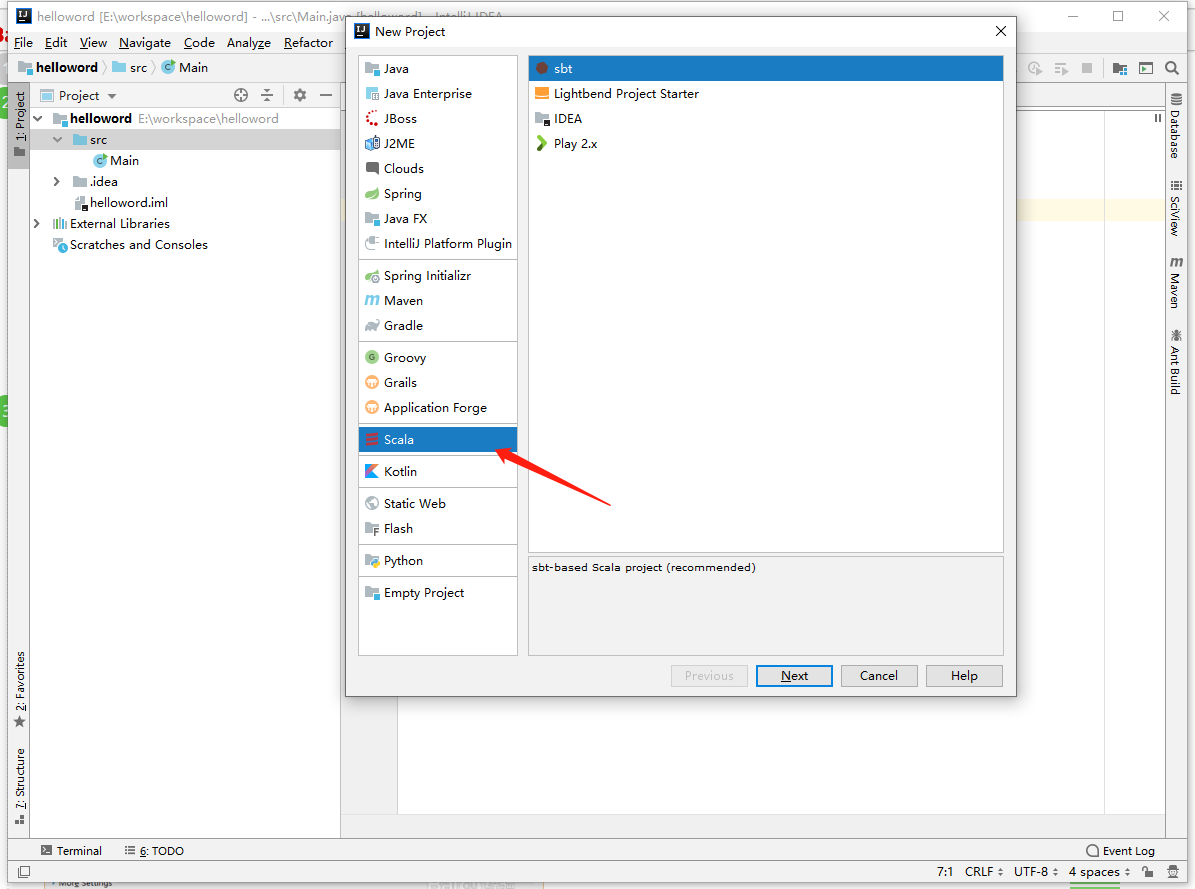Expand External Libraries node
The height and width of the screenshot is (889, 1195).
click(x=37, y=223)
